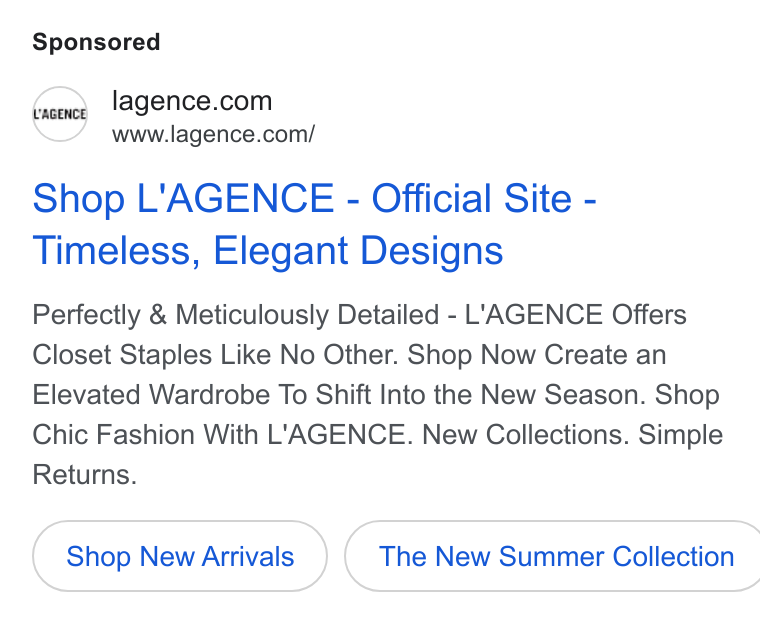Click the word 'Returns.' in the description
The width and height of the screenshot is (760, 624).
84,474
